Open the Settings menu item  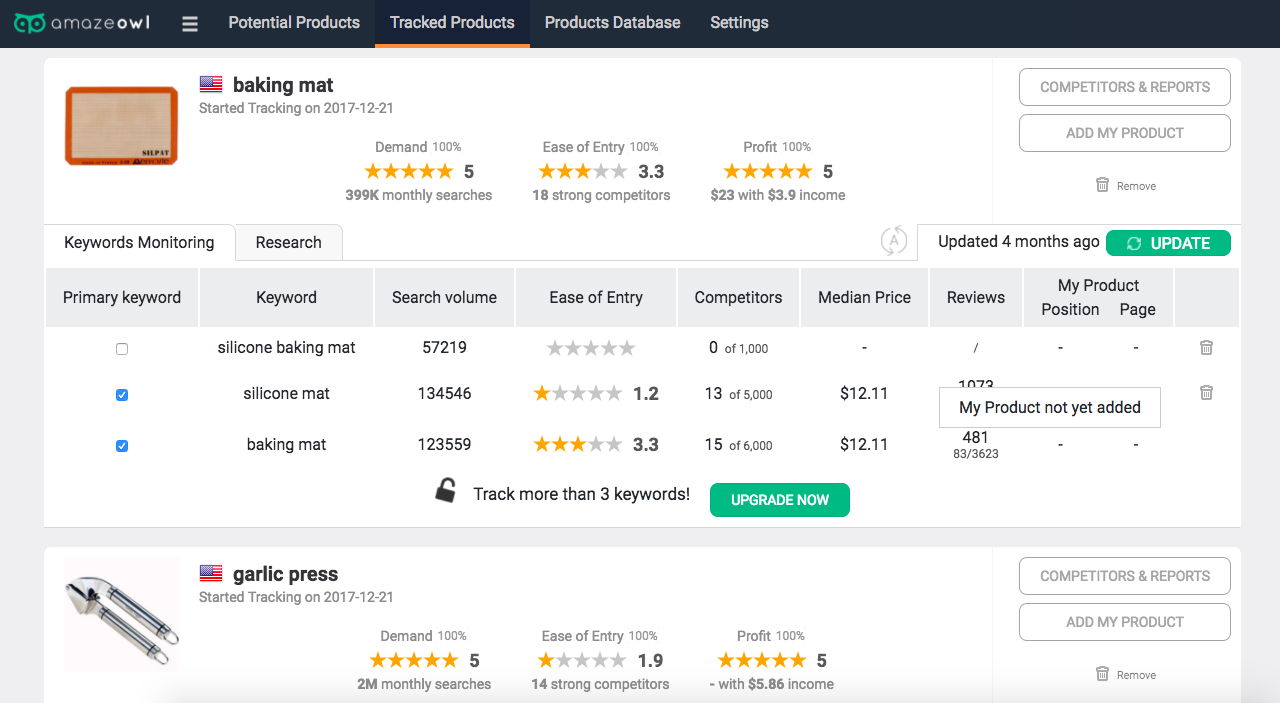click(739, 23)
